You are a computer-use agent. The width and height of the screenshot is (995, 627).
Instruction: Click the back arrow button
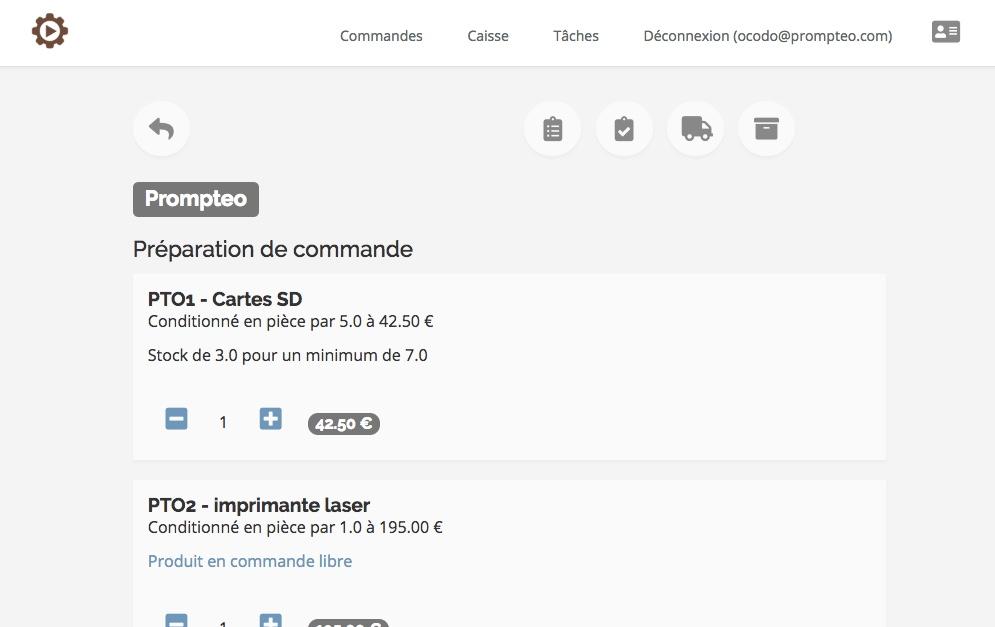point(161,129)
